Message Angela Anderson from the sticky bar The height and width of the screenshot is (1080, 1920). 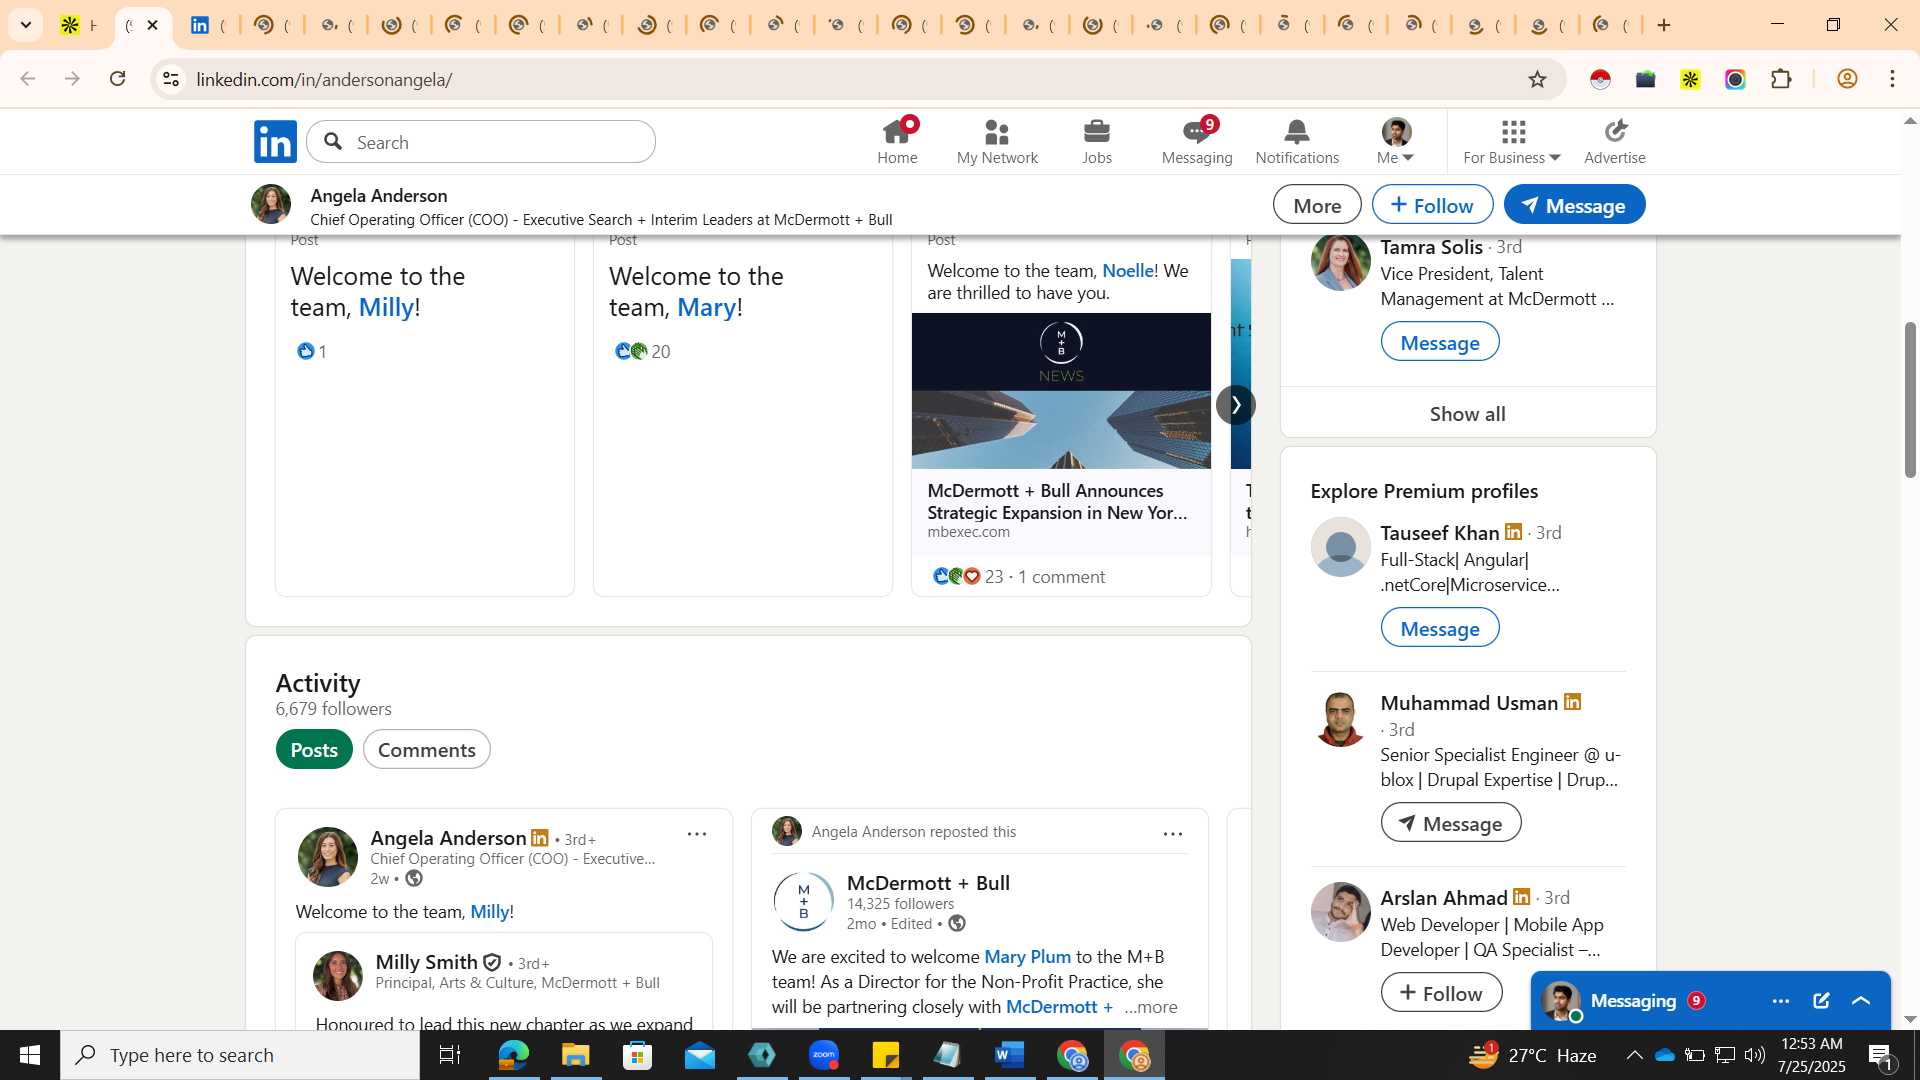(x=1574, y=205)
